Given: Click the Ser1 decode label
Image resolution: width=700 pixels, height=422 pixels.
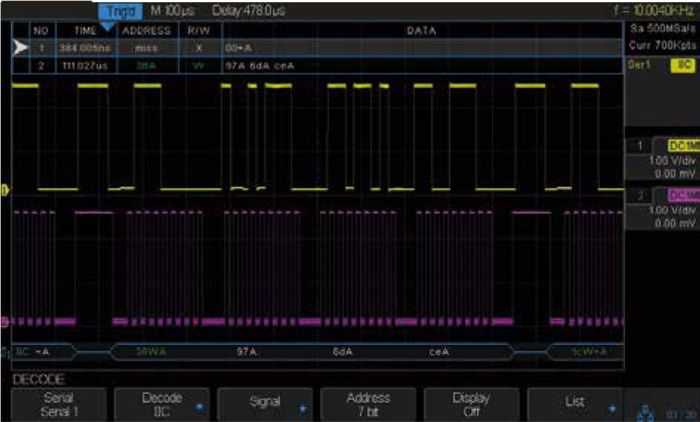Looking at the screenshot, I should 639,65.
